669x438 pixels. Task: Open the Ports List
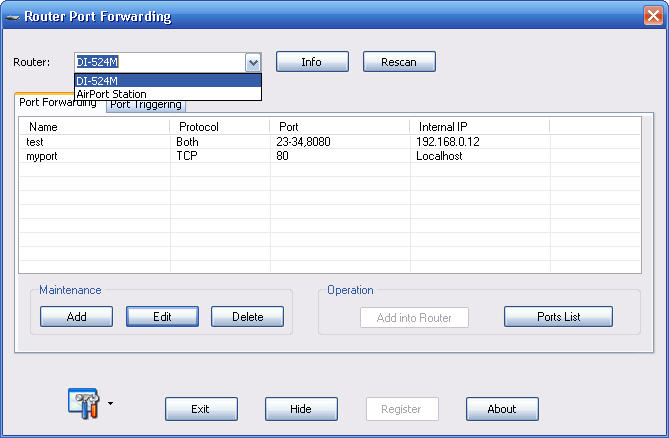558,317
